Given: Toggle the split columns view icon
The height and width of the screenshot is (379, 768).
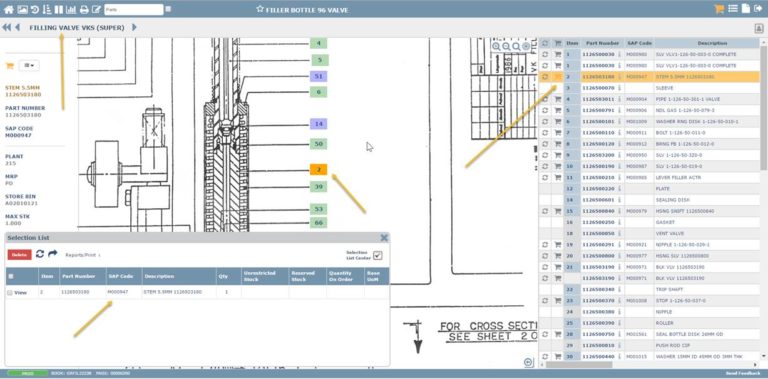Looking at the screenshot, I should (x=59, y=9).
